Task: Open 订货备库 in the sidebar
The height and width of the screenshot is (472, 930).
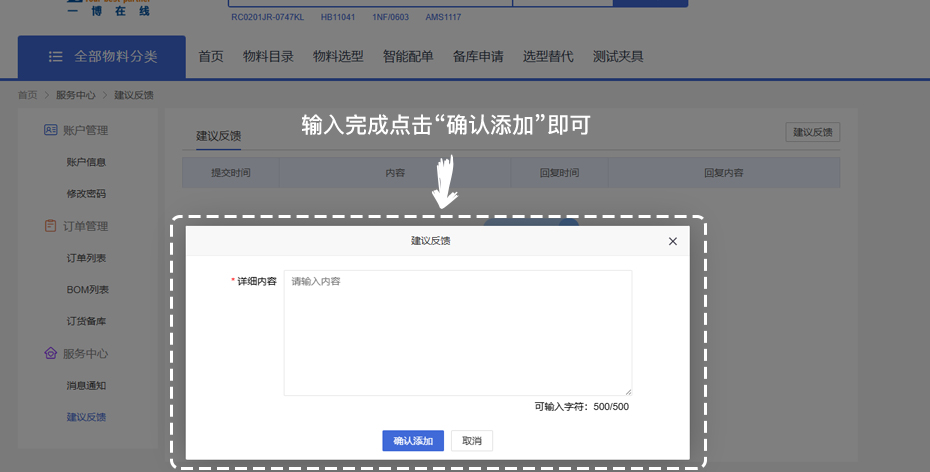Action: click(86, 321)
